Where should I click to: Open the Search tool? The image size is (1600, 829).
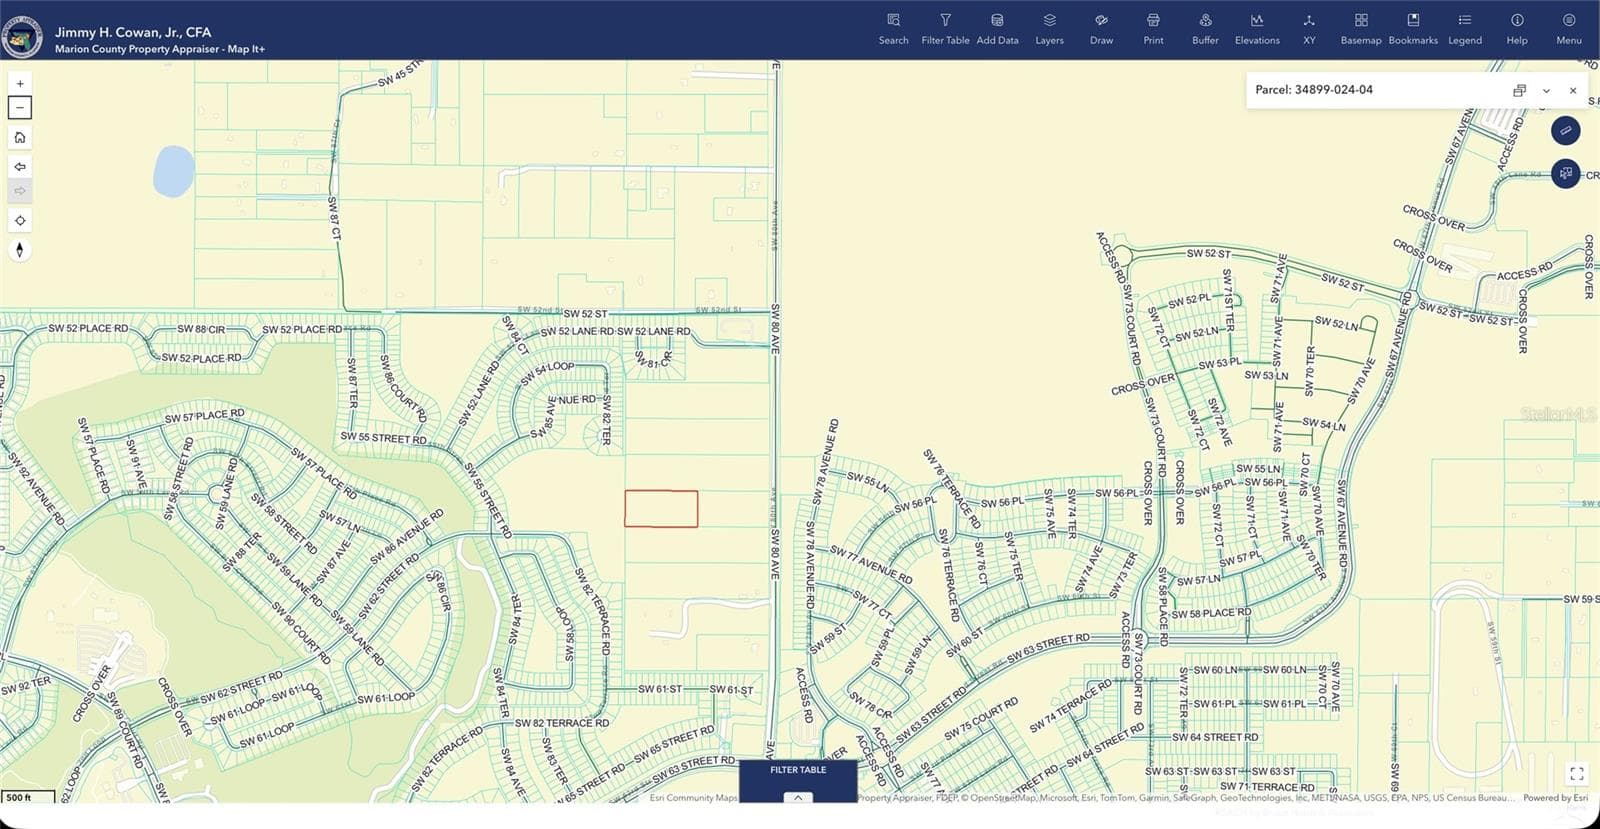[x=893, y=29]
